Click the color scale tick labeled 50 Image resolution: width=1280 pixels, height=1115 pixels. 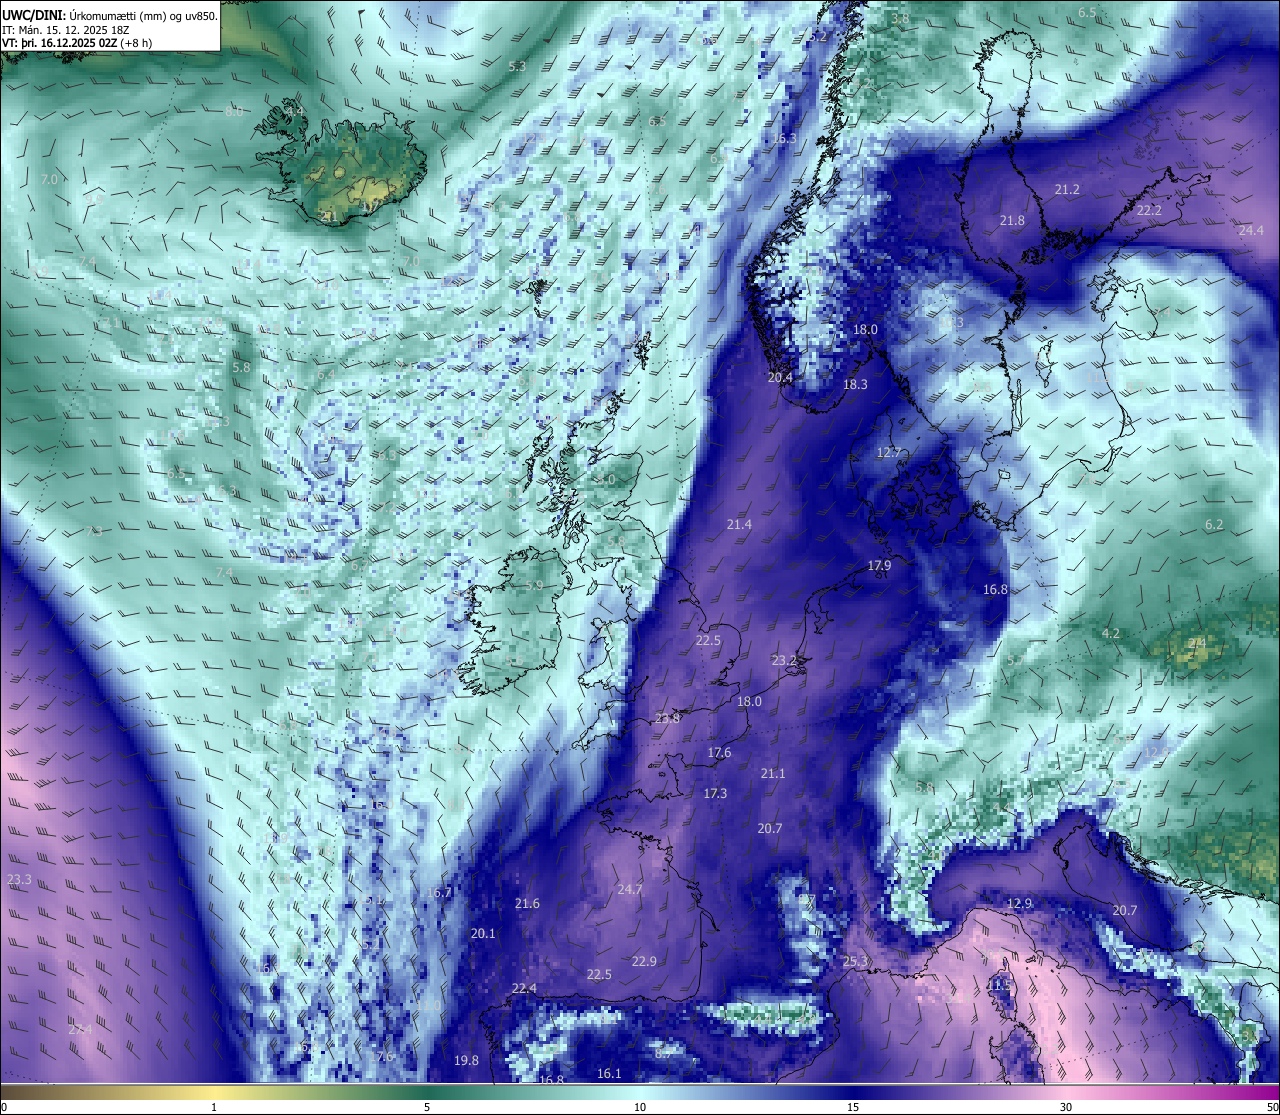tap(1271, 1106)
